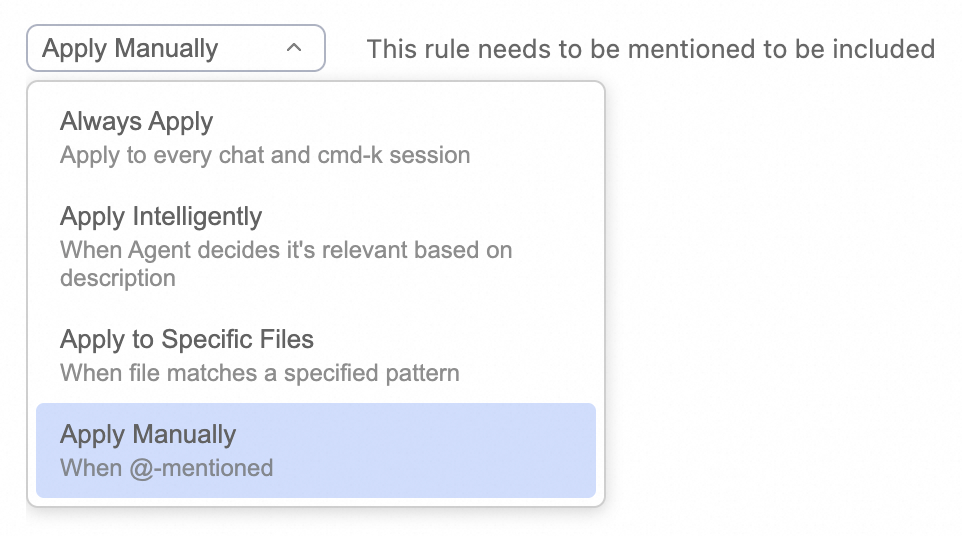
Task: Click the 'When @-mentioned' subtitle
Action: pos(166,467)
